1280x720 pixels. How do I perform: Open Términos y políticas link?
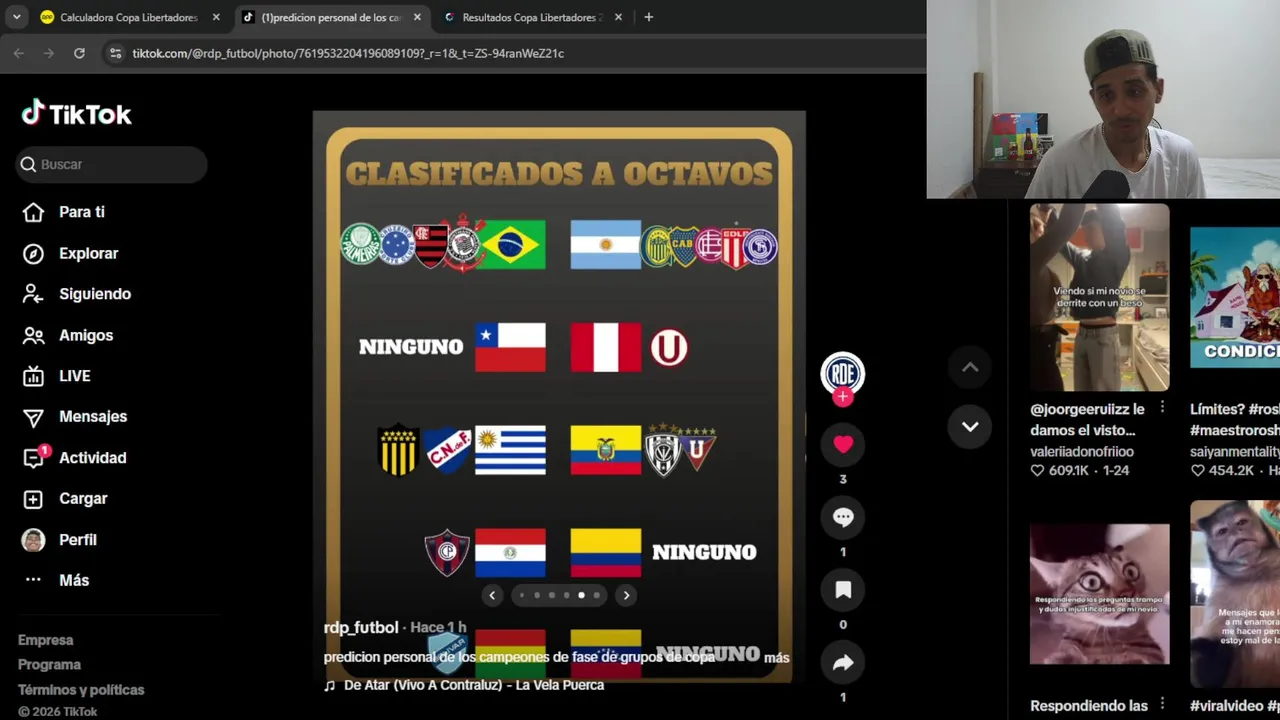(81, 690)
